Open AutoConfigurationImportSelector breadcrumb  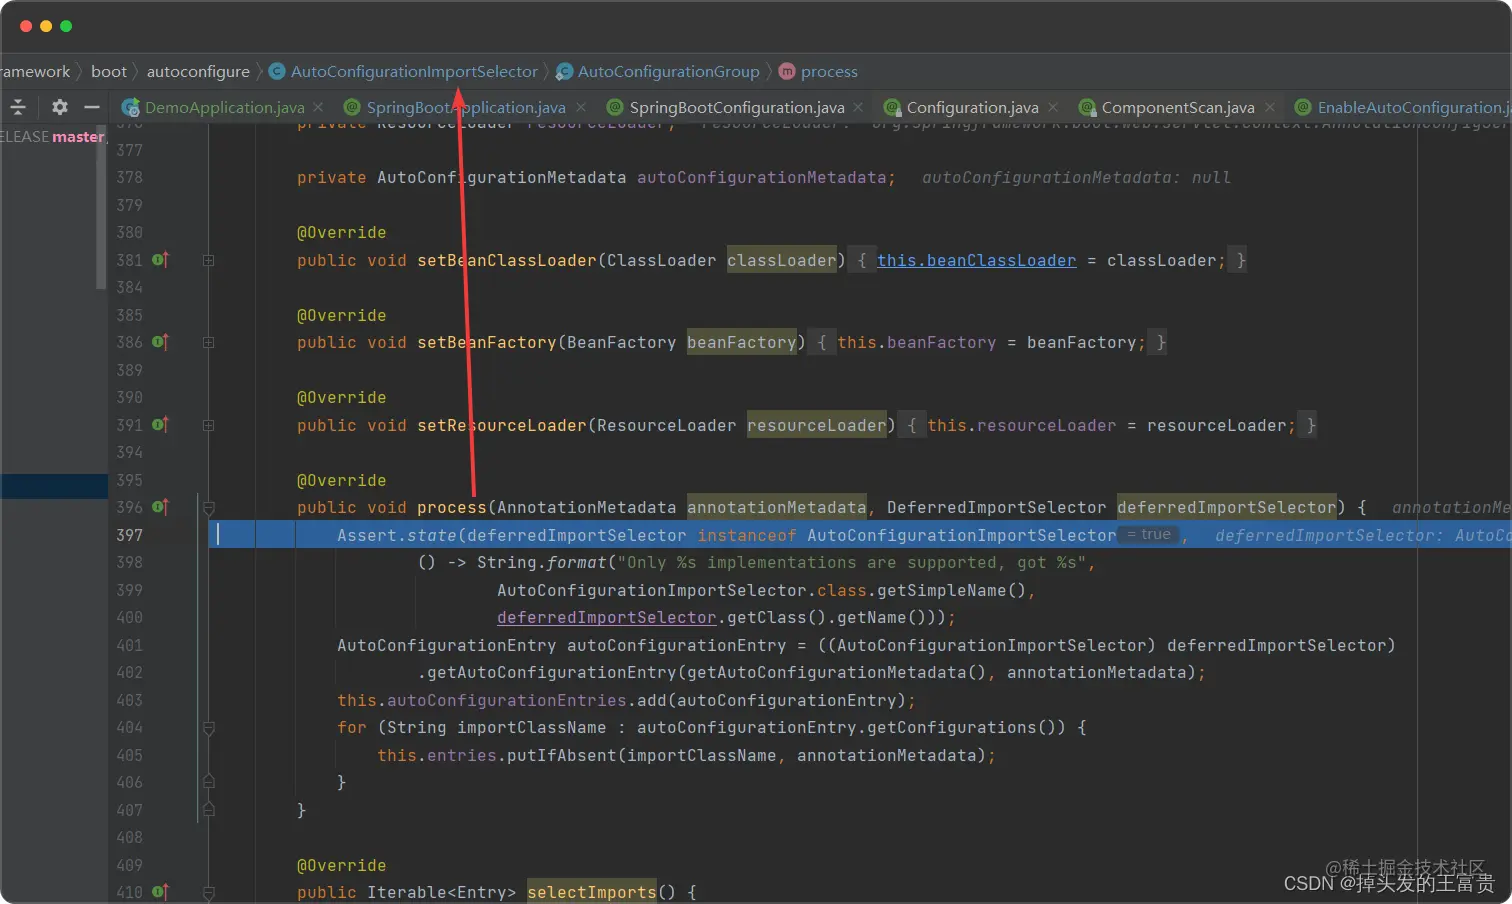tap(414, 72)
